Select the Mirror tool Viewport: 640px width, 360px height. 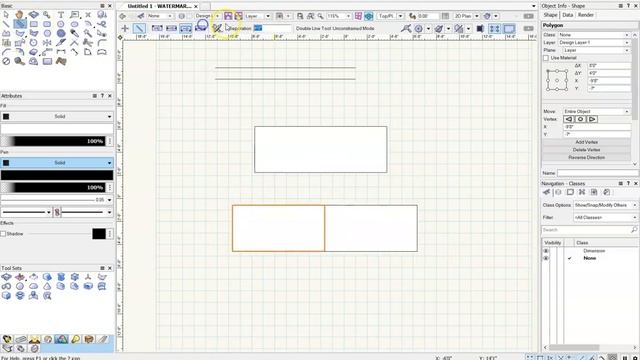pos(47,42)
